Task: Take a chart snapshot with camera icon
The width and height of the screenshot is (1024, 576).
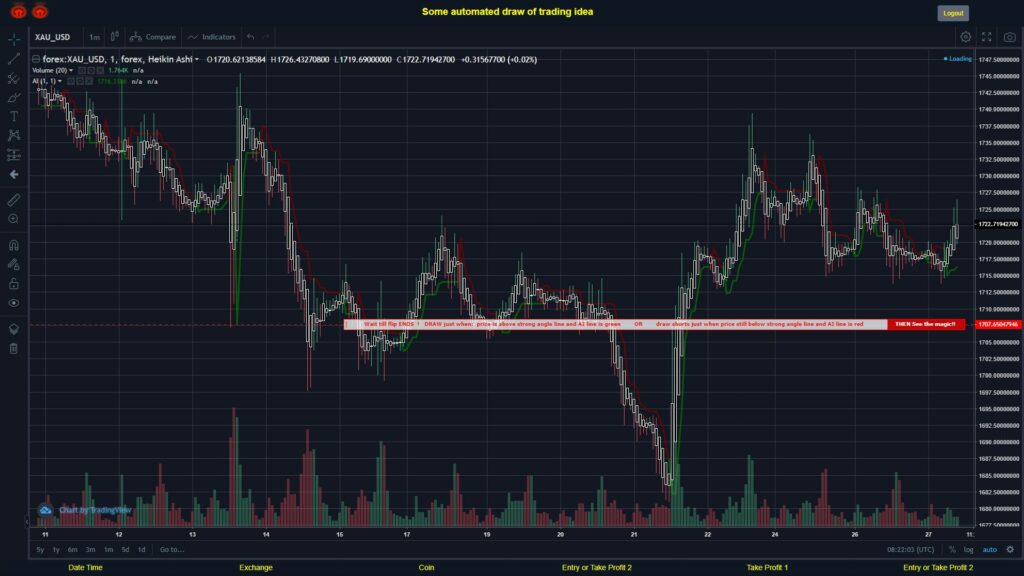Action: [x=1010, y=37]
